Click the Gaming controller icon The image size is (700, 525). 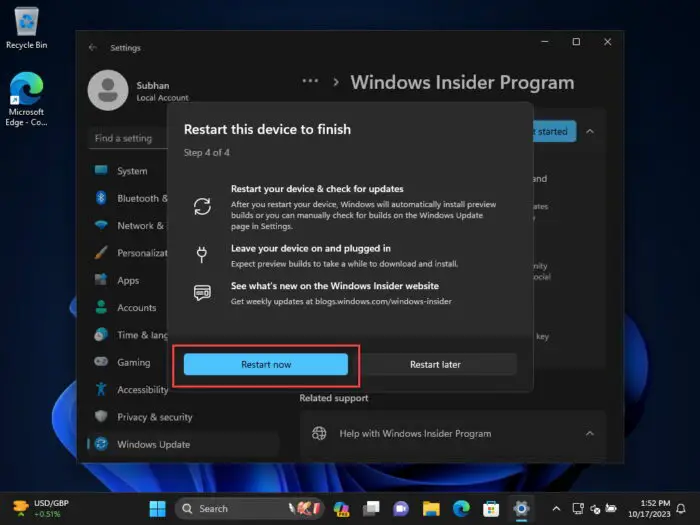pyautogui.click(x=101, y=362)
